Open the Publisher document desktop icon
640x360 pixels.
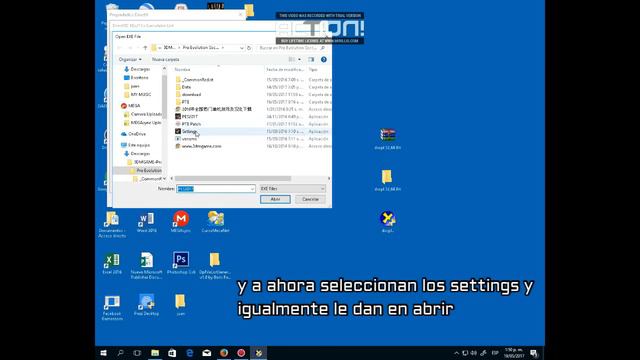click(x=147, y=266)
